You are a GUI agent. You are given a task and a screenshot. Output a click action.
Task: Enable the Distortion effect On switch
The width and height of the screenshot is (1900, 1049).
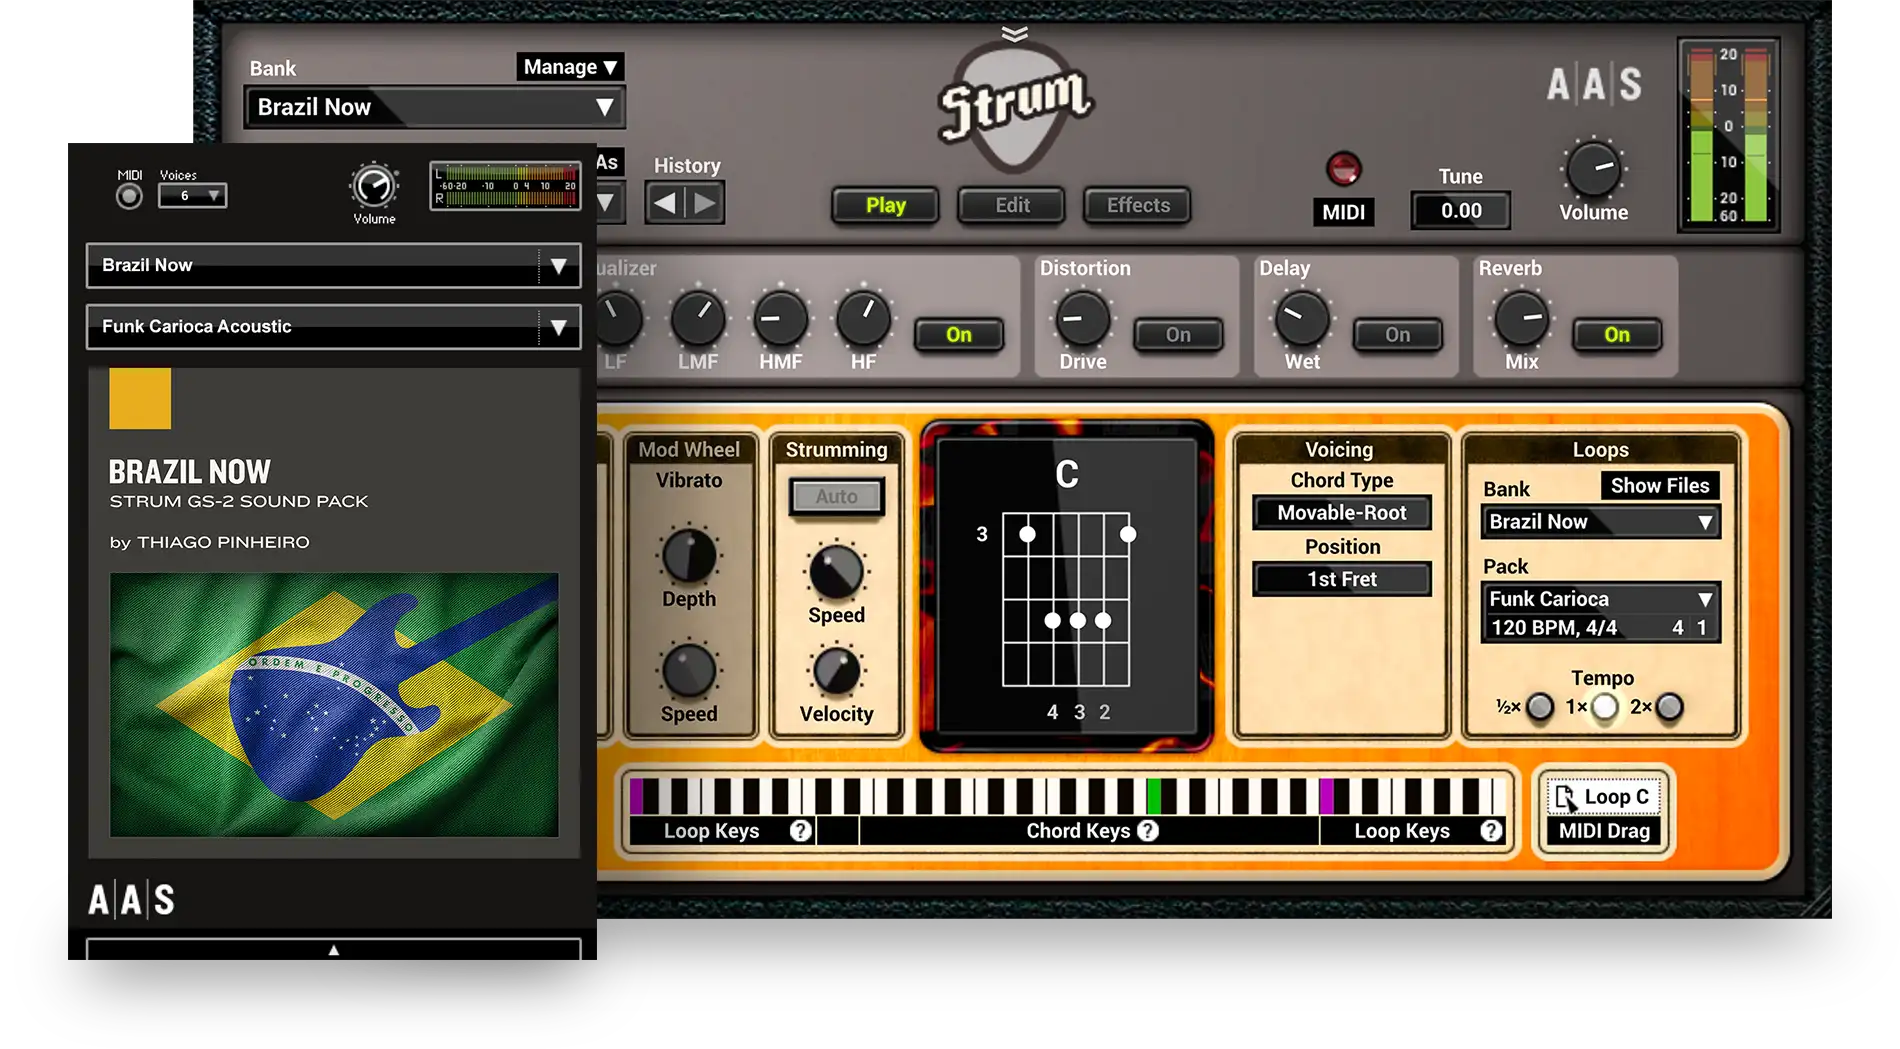coord(1178,336)
